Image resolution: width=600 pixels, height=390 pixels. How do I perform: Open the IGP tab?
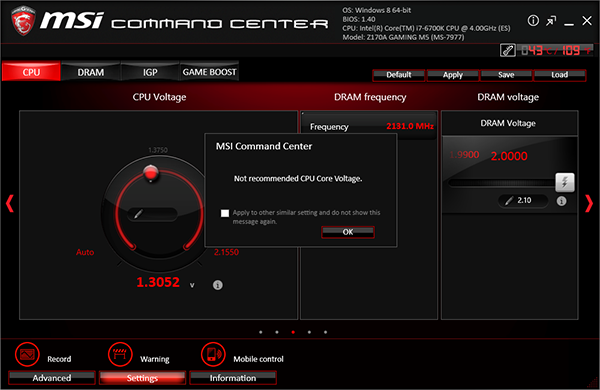[150, 72]
